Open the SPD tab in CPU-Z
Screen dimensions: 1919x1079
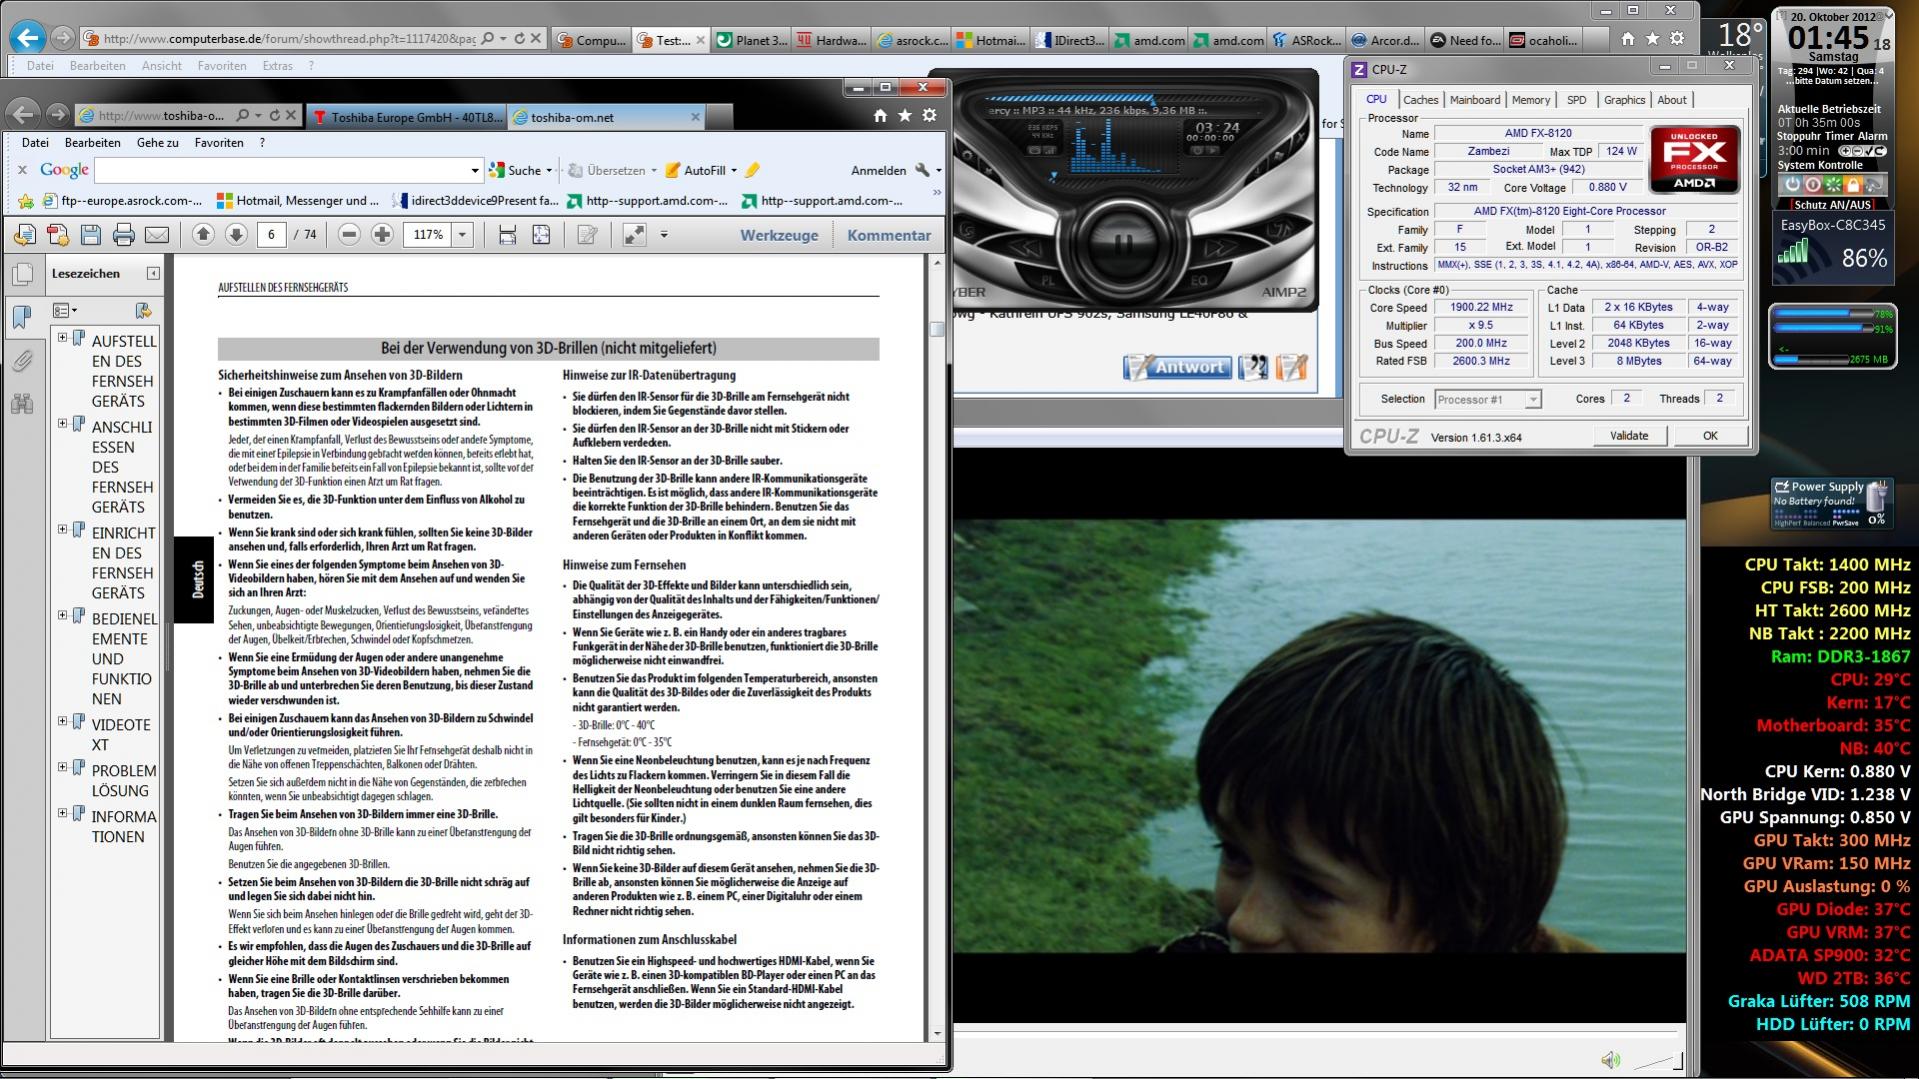click(1577, 100)
